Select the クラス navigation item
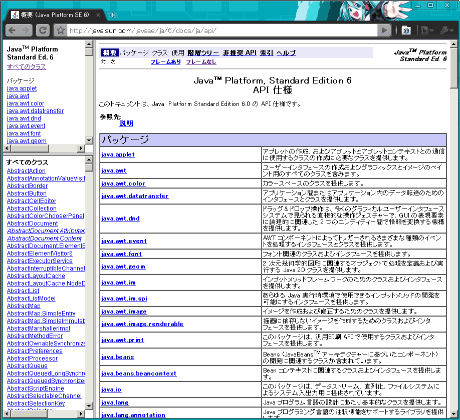 (x=160, y=53)
